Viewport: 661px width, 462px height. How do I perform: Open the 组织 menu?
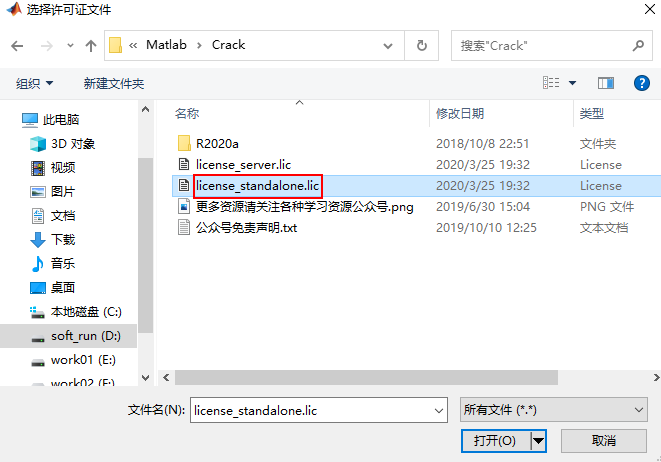35,83
